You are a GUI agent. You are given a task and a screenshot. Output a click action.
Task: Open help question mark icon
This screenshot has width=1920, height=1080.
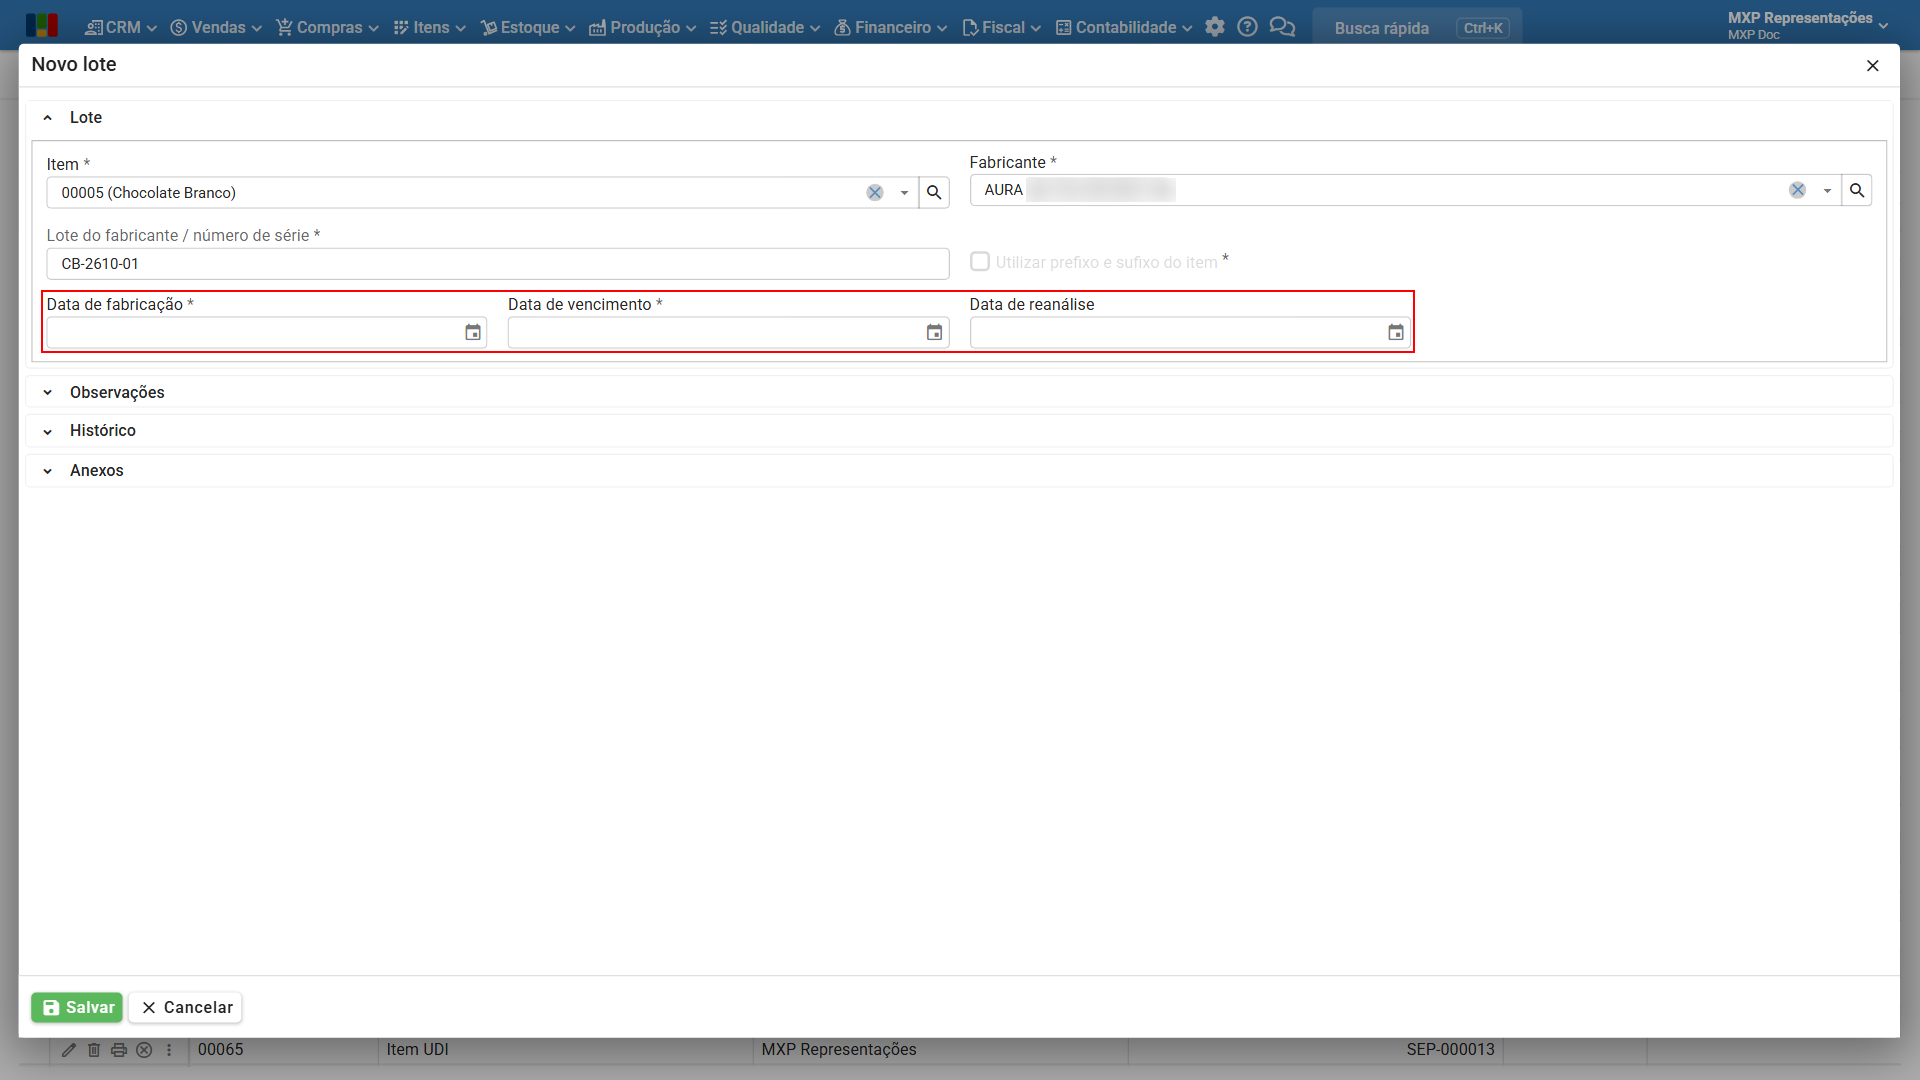(1247, 27)
